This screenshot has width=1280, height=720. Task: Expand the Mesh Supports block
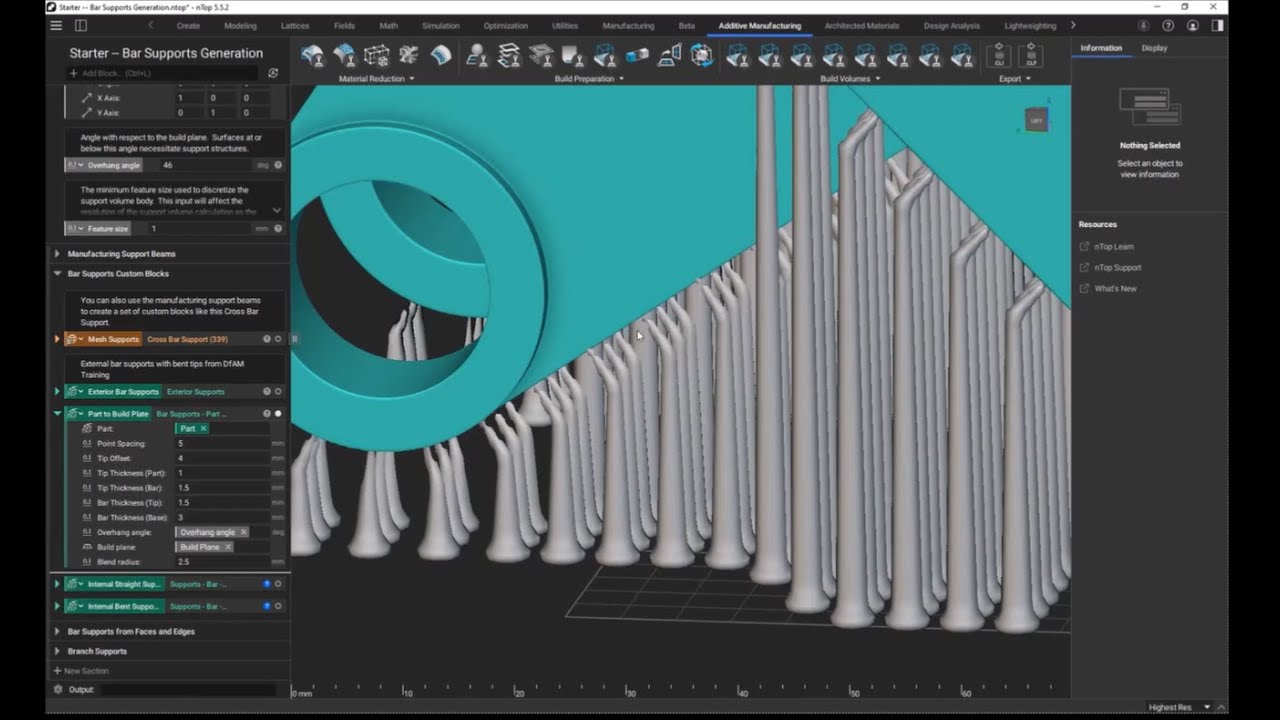57,339
